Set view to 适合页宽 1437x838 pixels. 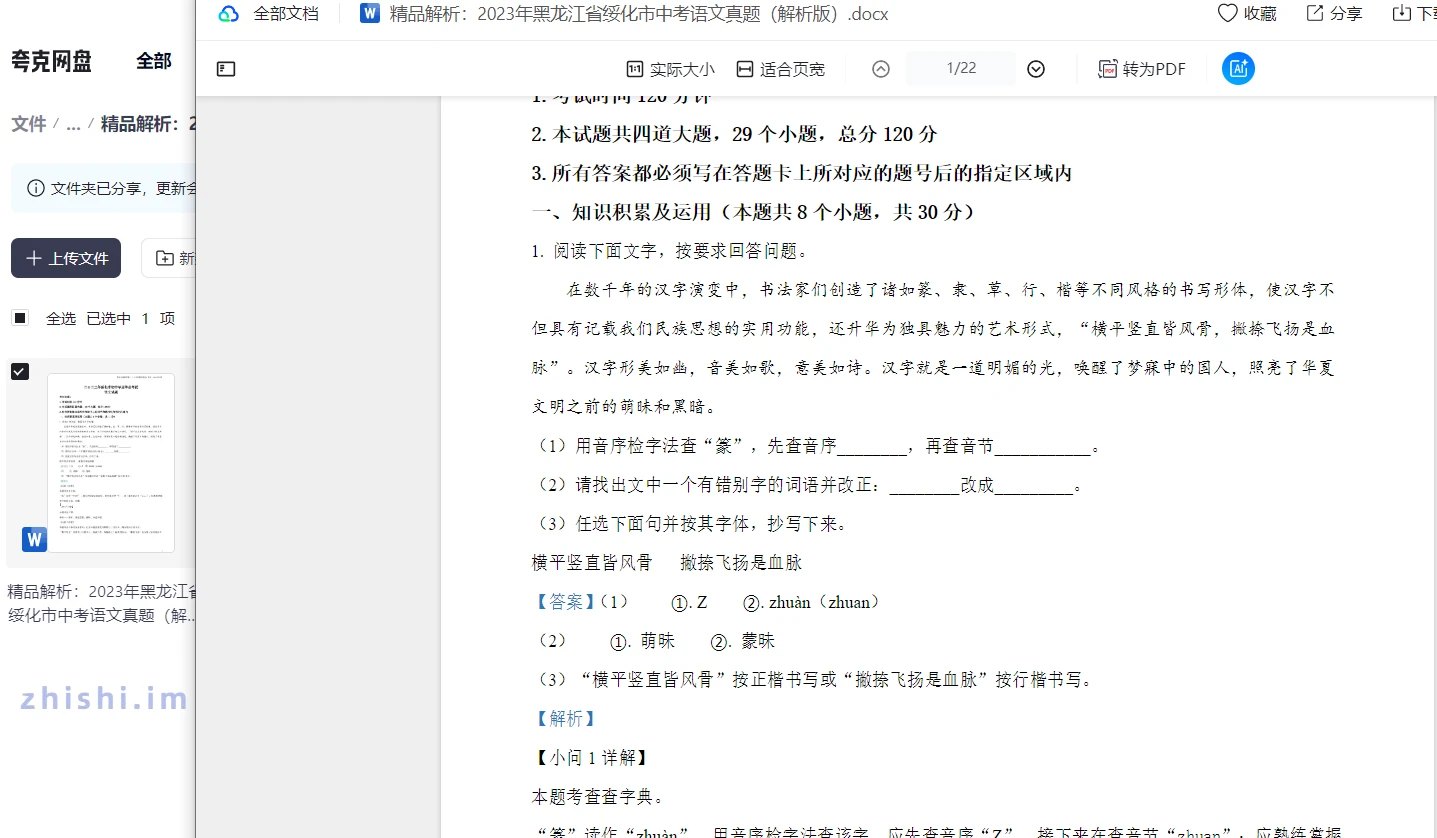pyautogui.click(x=780, y=69)
